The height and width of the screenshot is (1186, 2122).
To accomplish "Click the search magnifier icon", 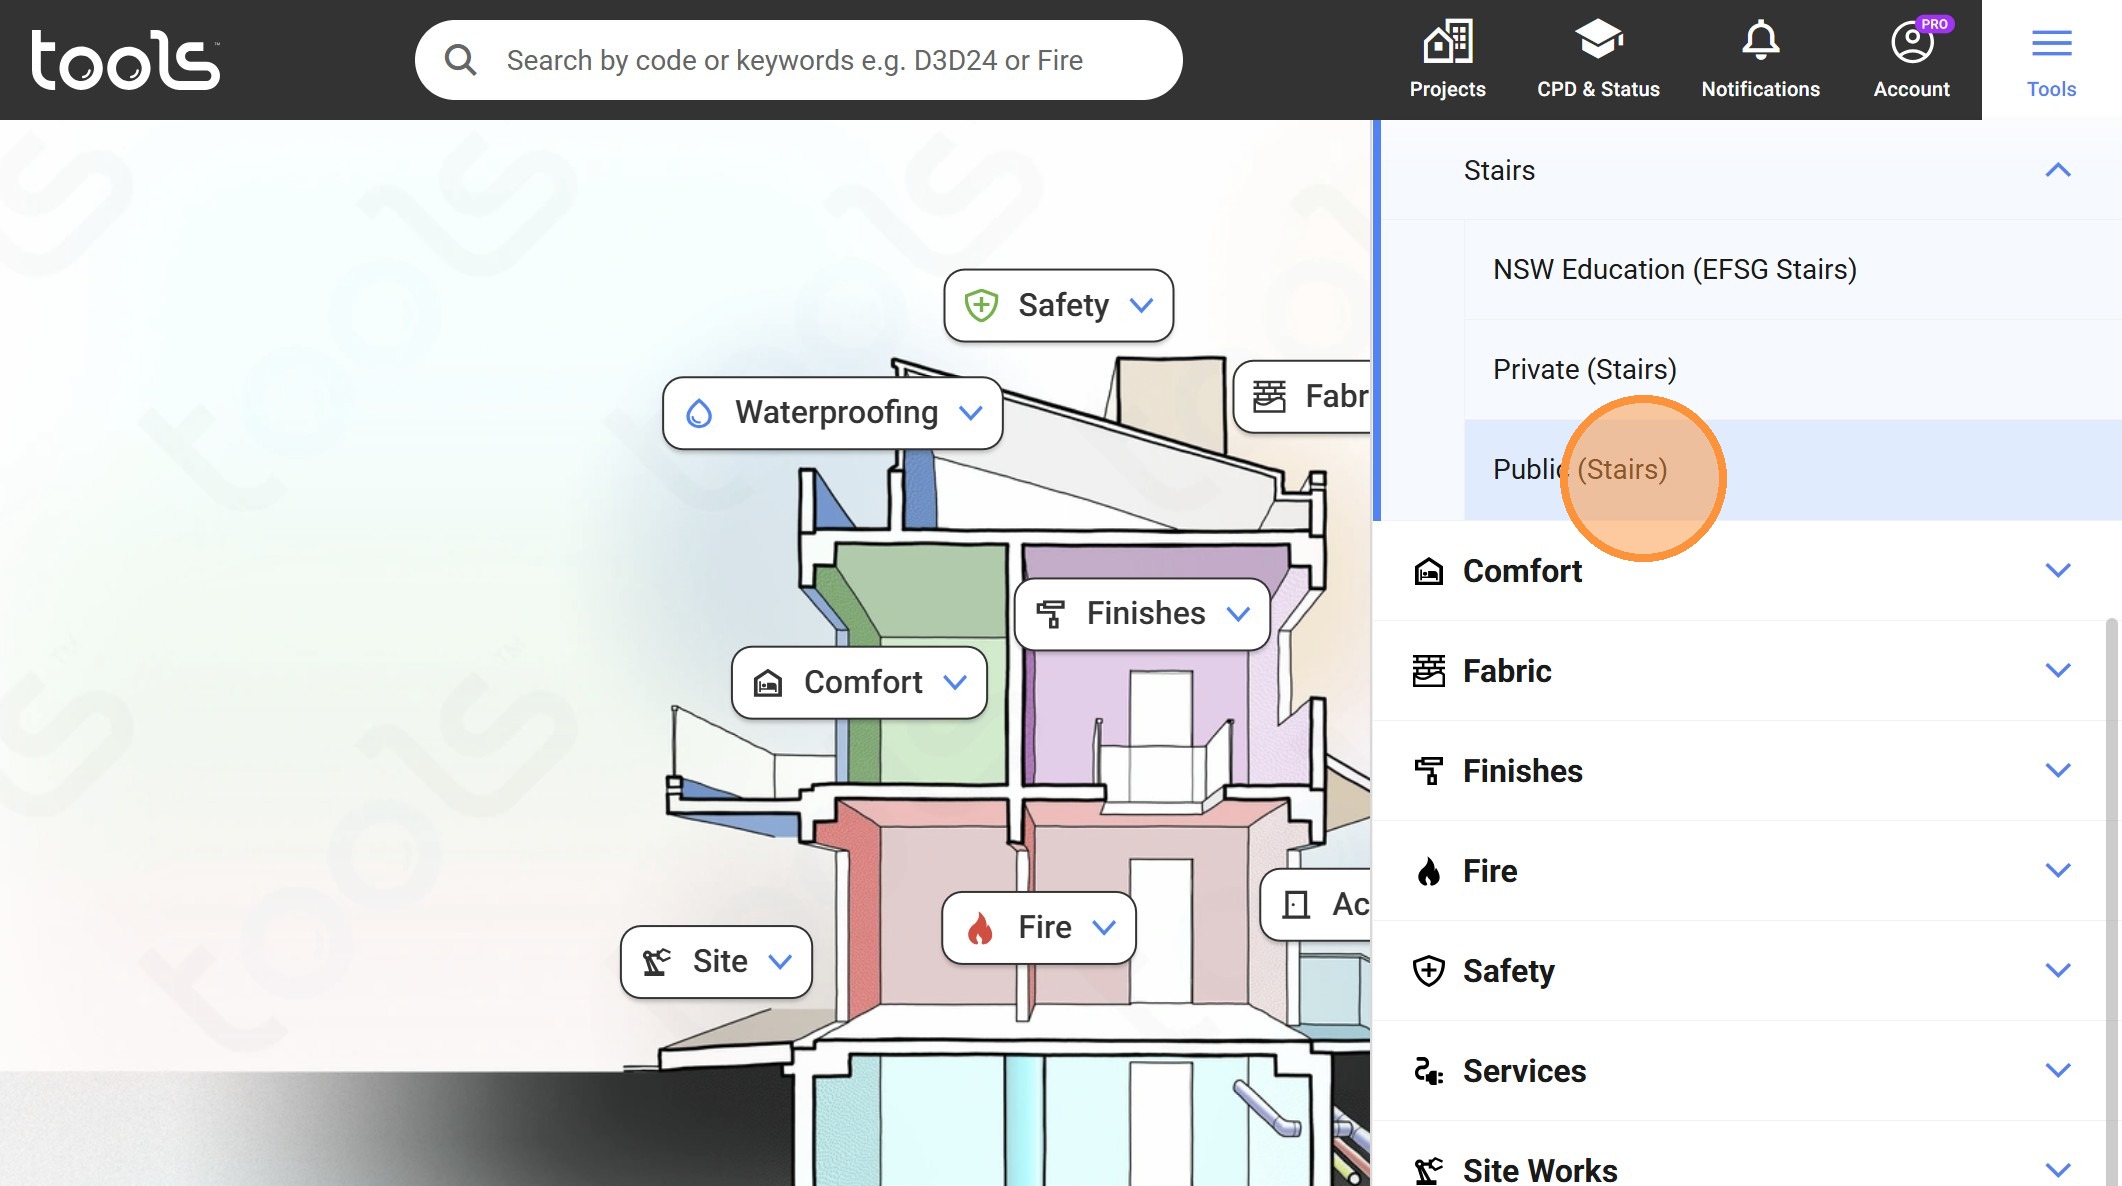I will [x=460, y=60].
